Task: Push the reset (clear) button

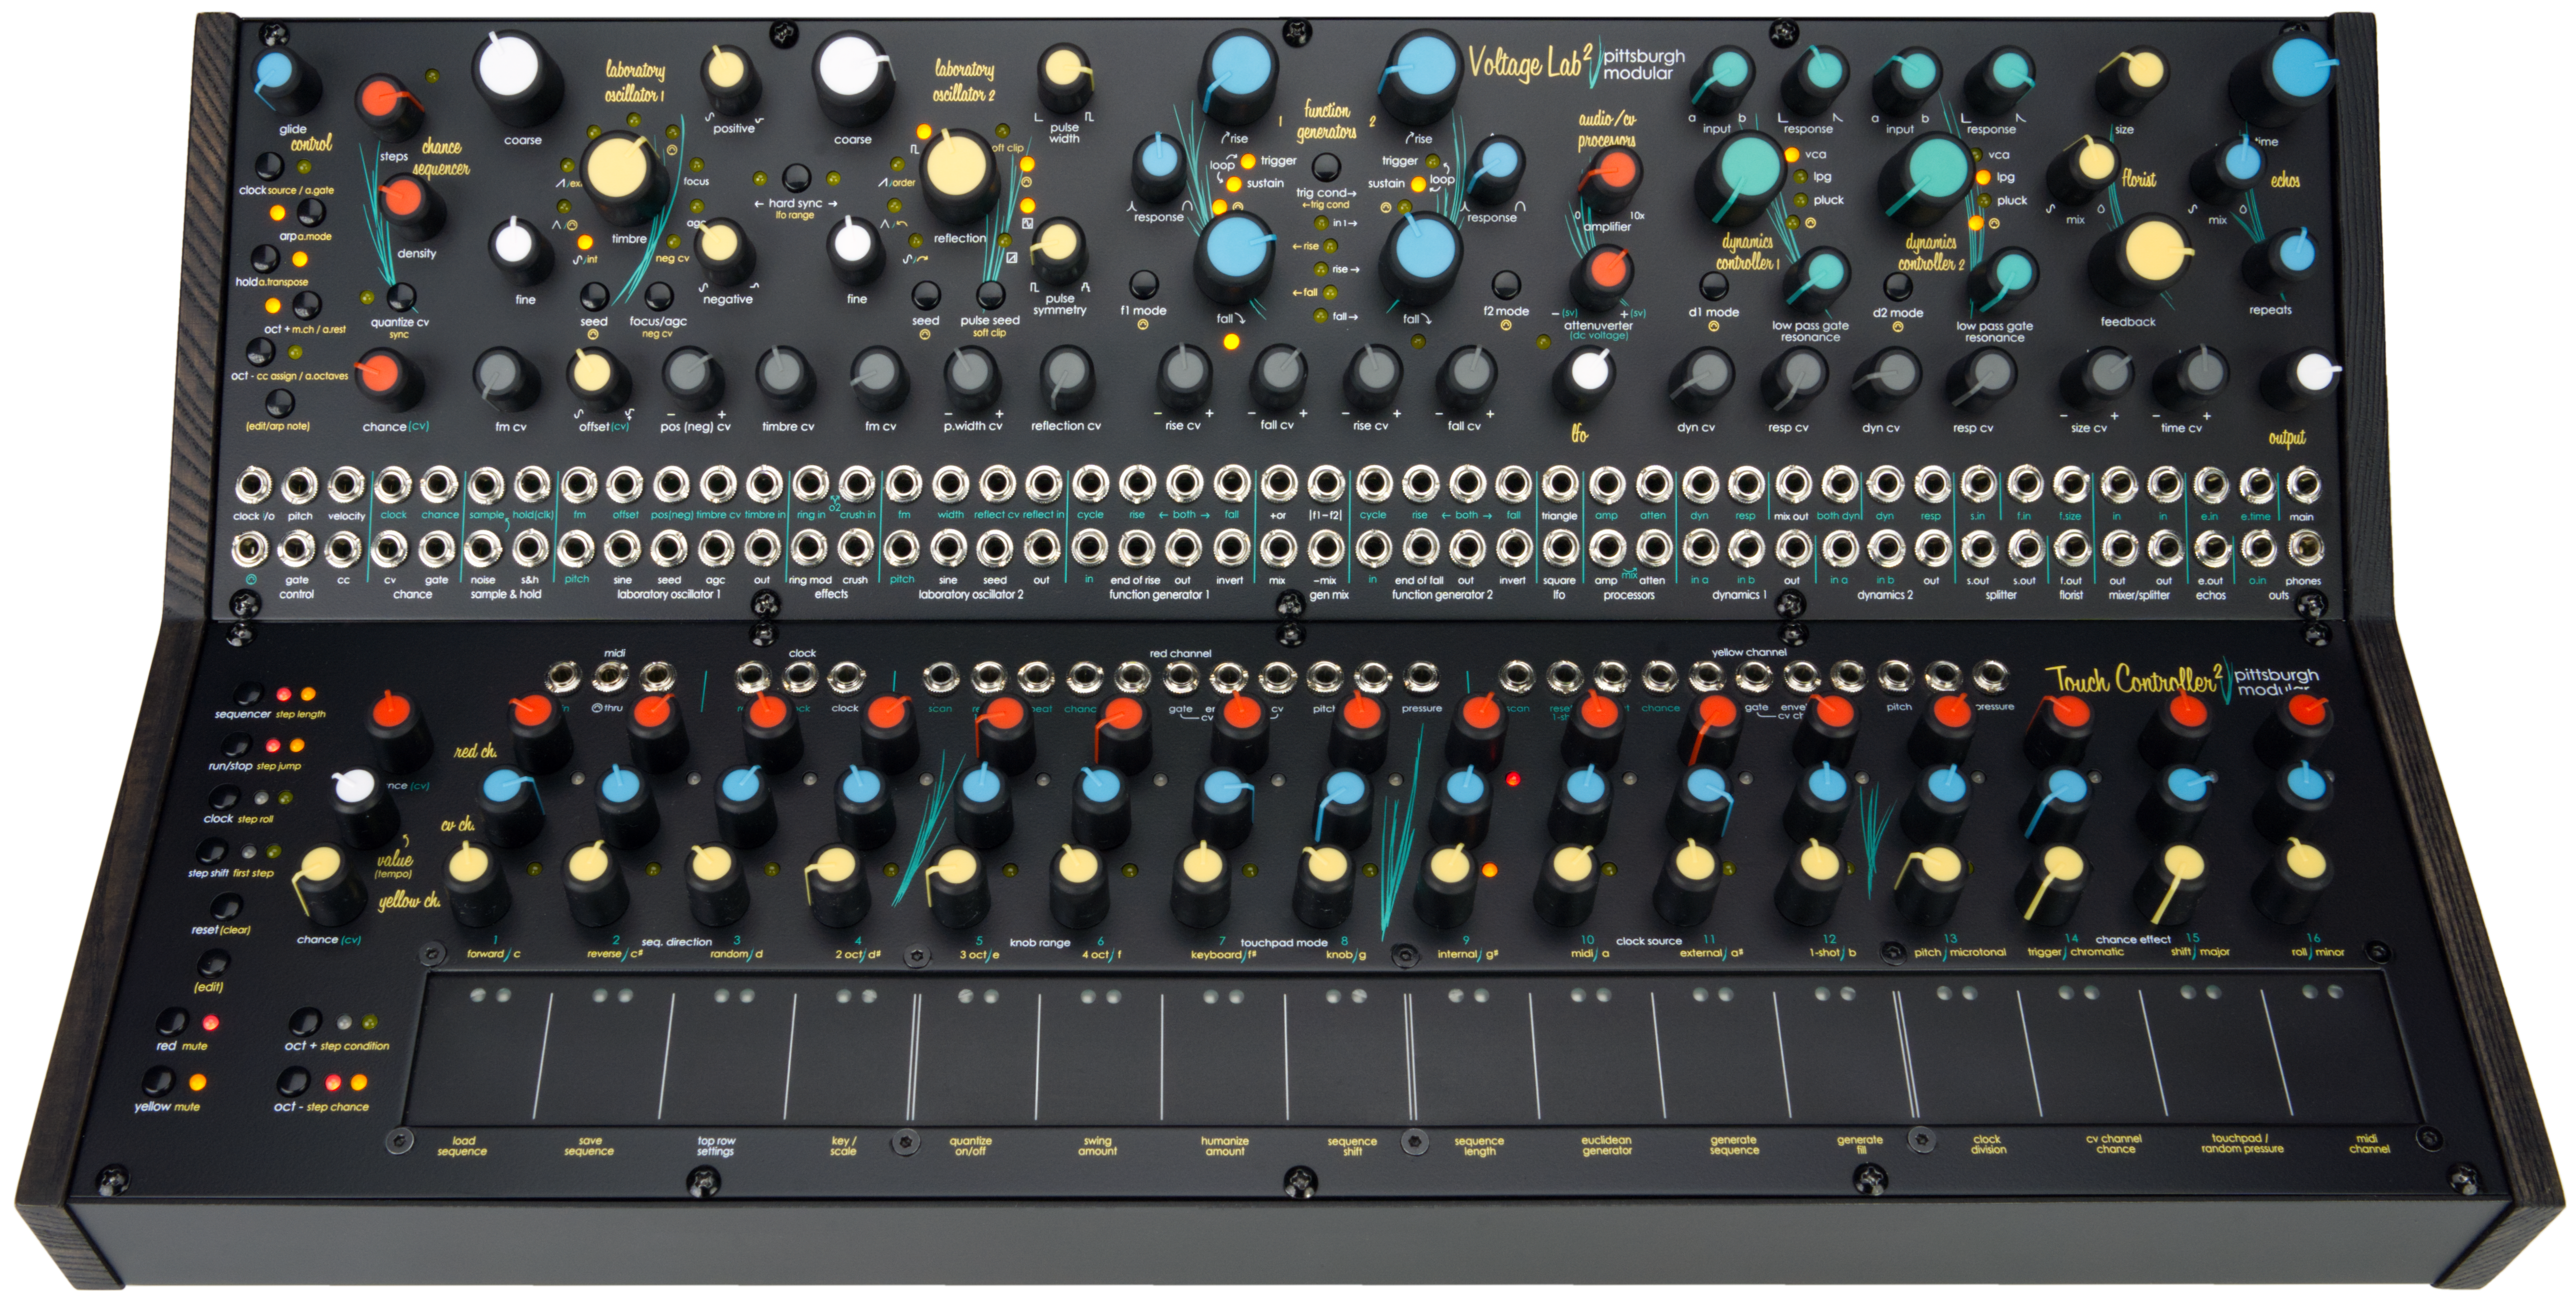Action: coord(227,906)
